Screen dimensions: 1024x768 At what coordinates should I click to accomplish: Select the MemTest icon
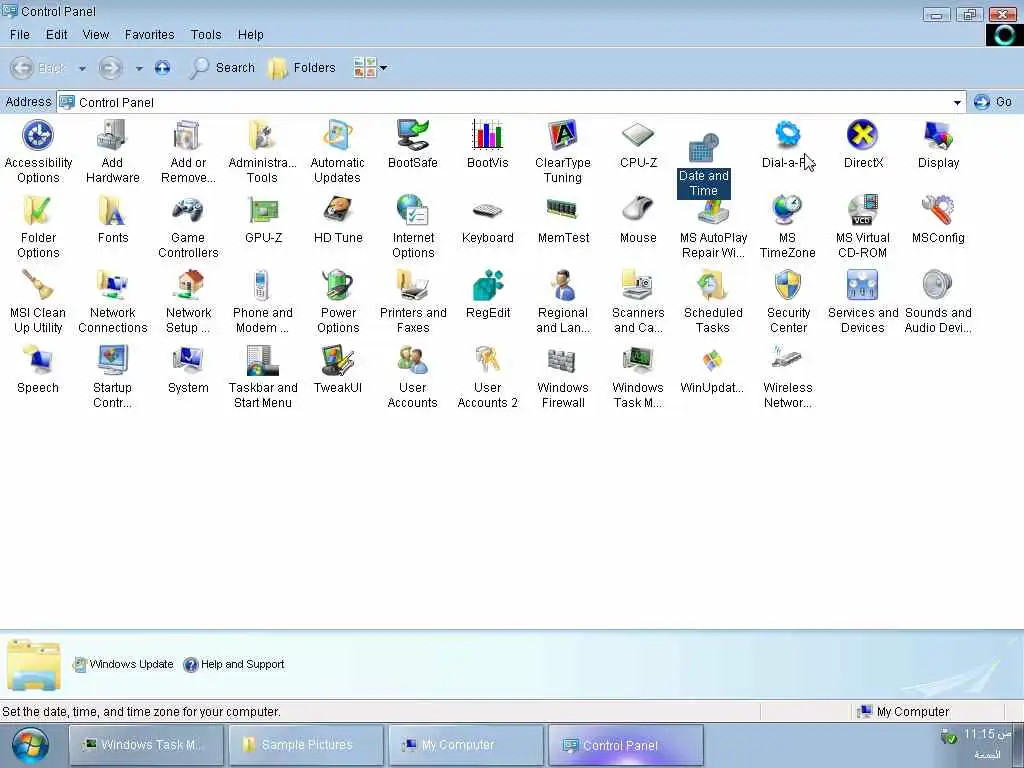(x=563, y=219)
